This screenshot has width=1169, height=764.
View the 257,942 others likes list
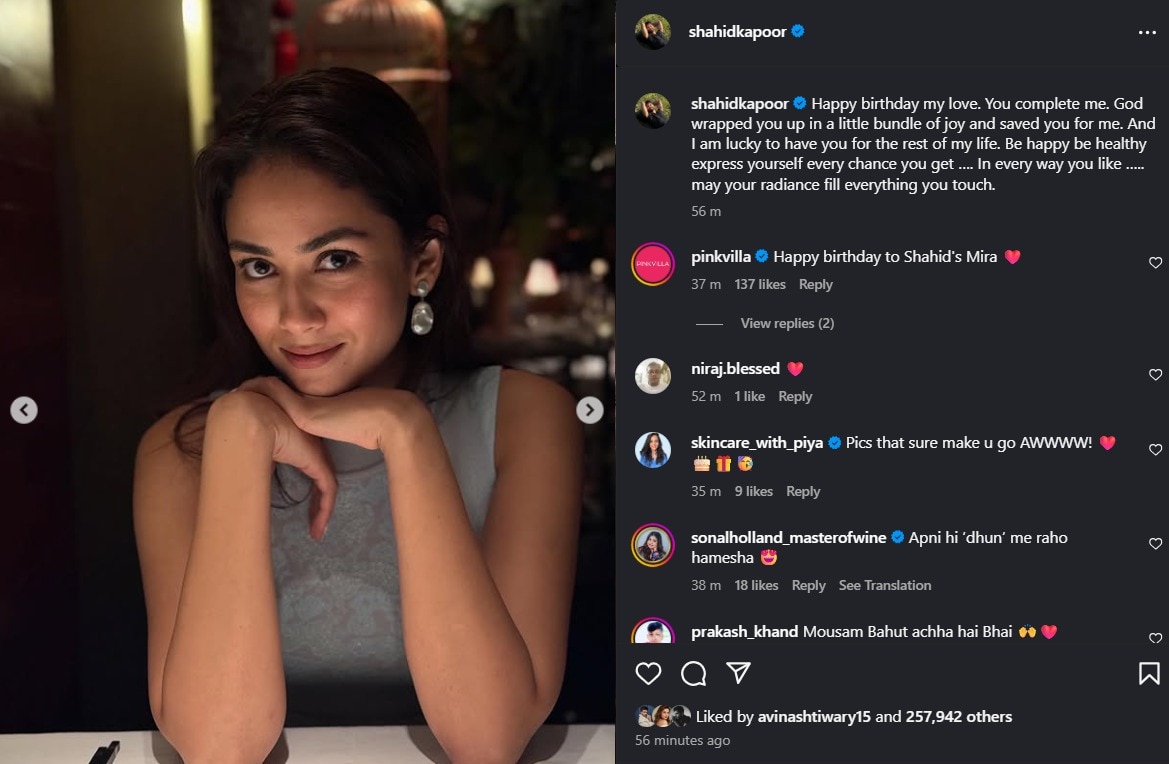coord(958,716)
